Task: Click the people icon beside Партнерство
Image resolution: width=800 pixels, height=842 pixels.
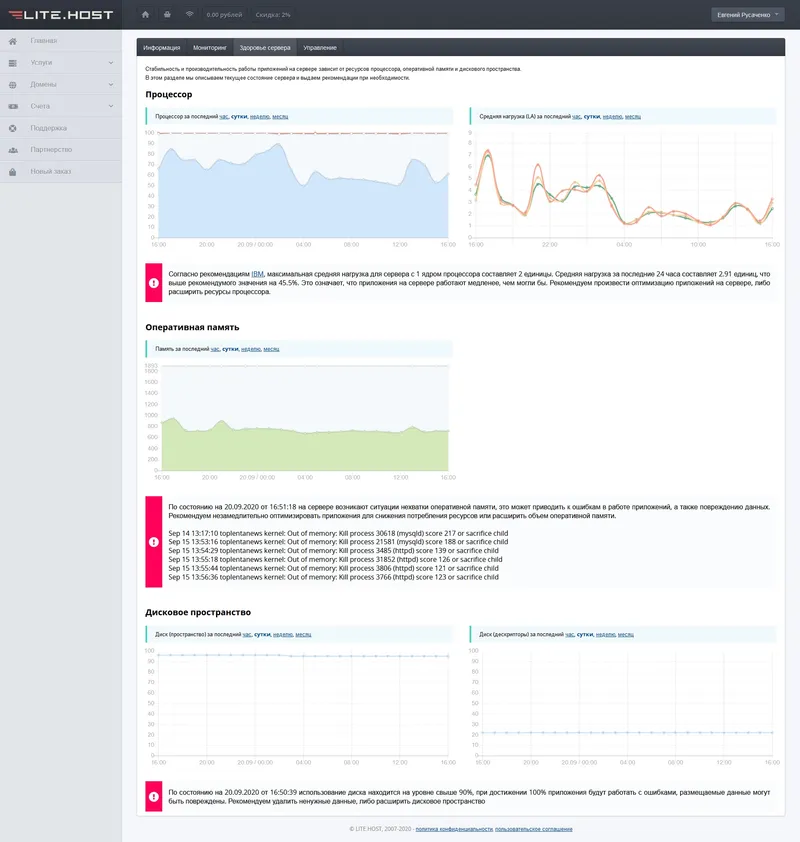Action: (13, 150)
